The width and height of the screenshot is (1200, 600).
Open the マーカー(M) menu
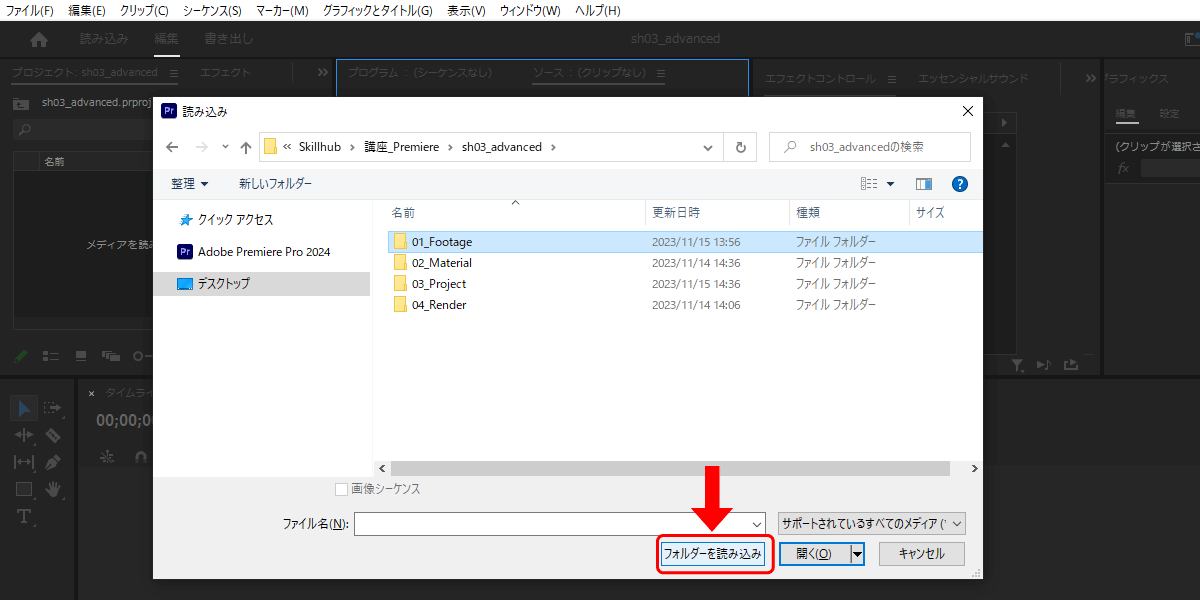click(282, 10)
